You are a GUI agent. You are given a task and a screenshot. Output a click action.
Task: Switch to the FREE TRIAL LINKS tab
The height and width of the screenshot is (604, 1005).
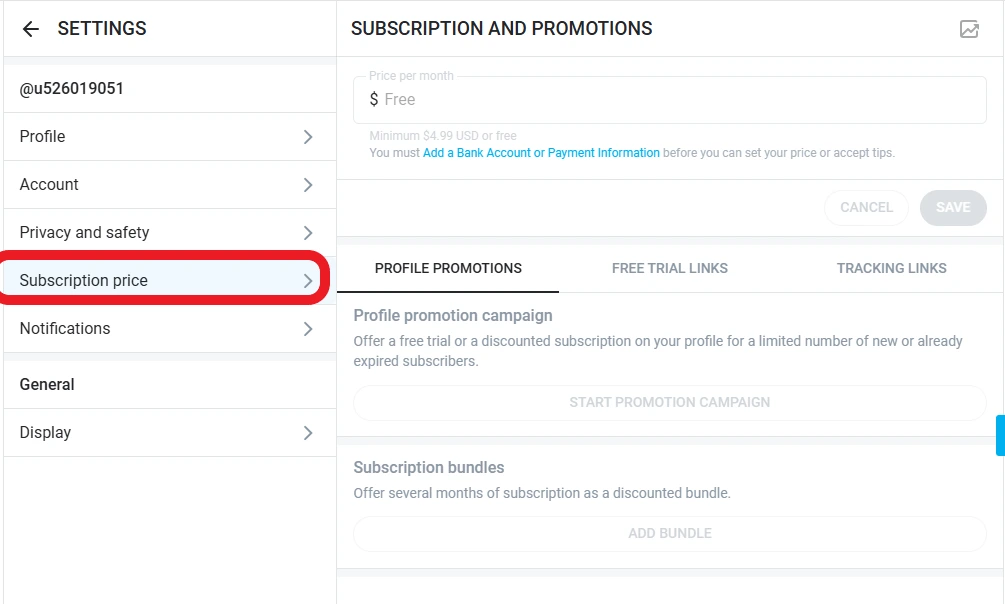pyautogui.click(x=669, y=268)
